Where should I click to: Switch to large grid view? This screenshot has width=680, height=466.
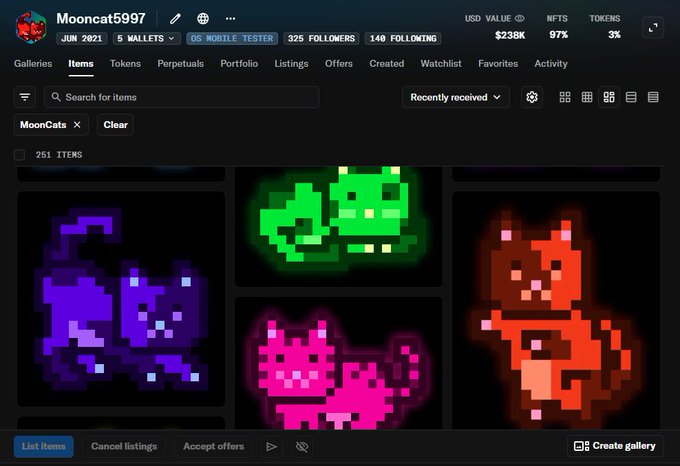(x=565, y=97)
